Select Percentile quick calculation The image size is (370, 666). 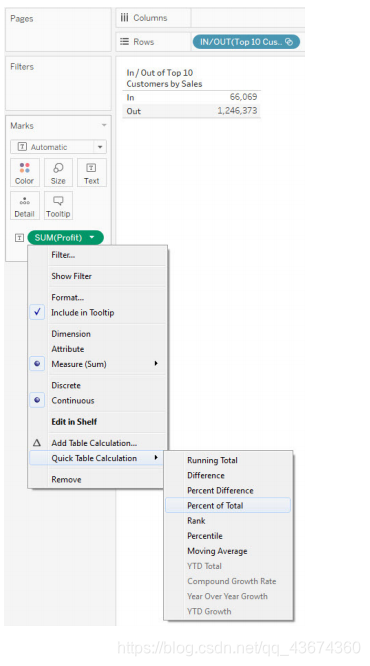(x=228, y=536)
